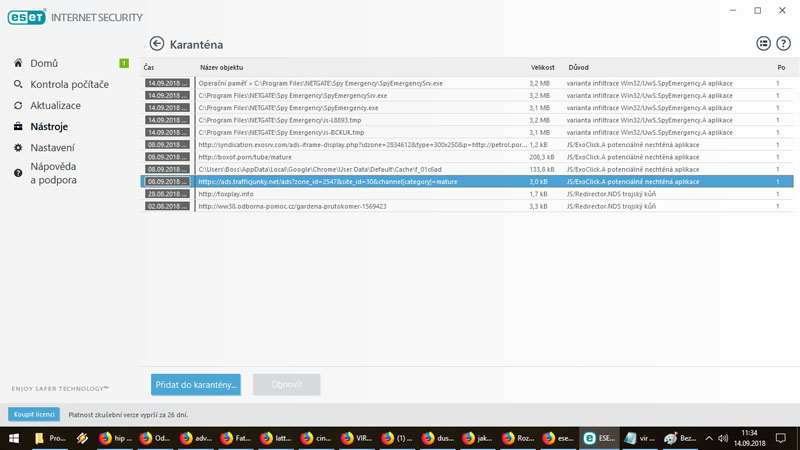Go back using the arrow next to Karanténa

point(157,44)
